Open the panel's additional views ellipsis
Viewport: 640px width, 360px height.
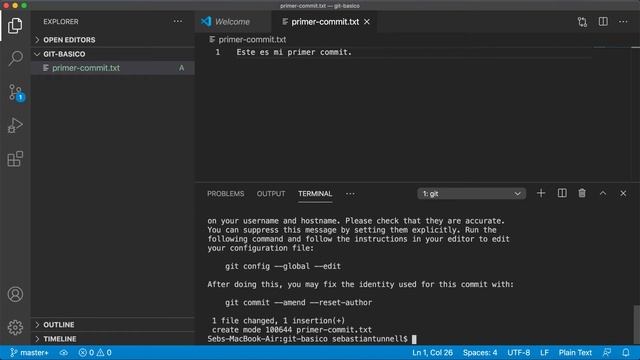pos(350,194)
